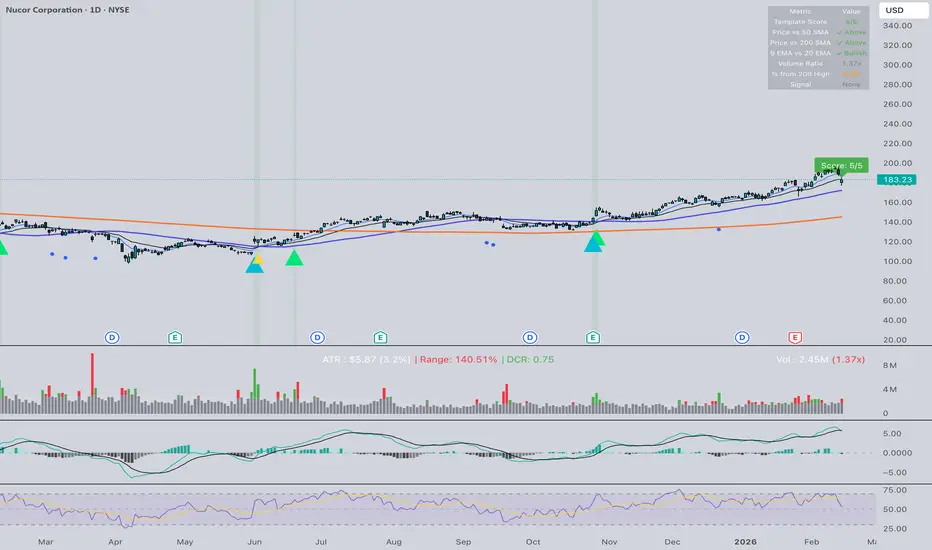932x550 pixels.
Task: Click the earnings E marker in late April
Action: [175, 338]
